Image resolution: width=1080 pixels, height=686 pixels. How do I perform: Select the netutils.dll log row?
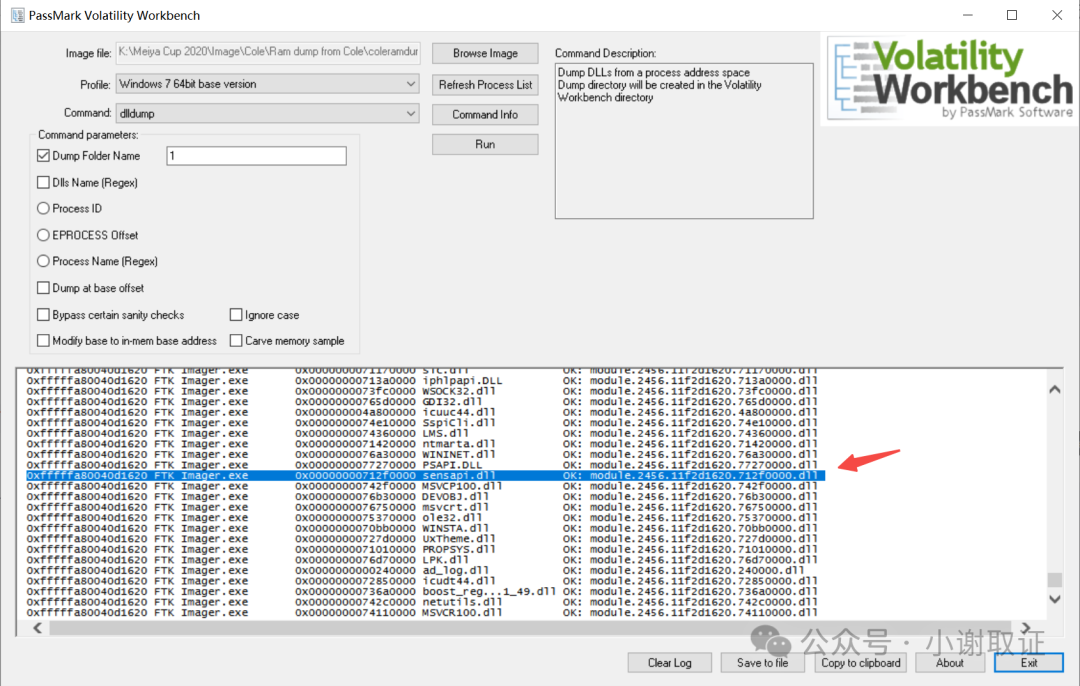click(422, 602)
